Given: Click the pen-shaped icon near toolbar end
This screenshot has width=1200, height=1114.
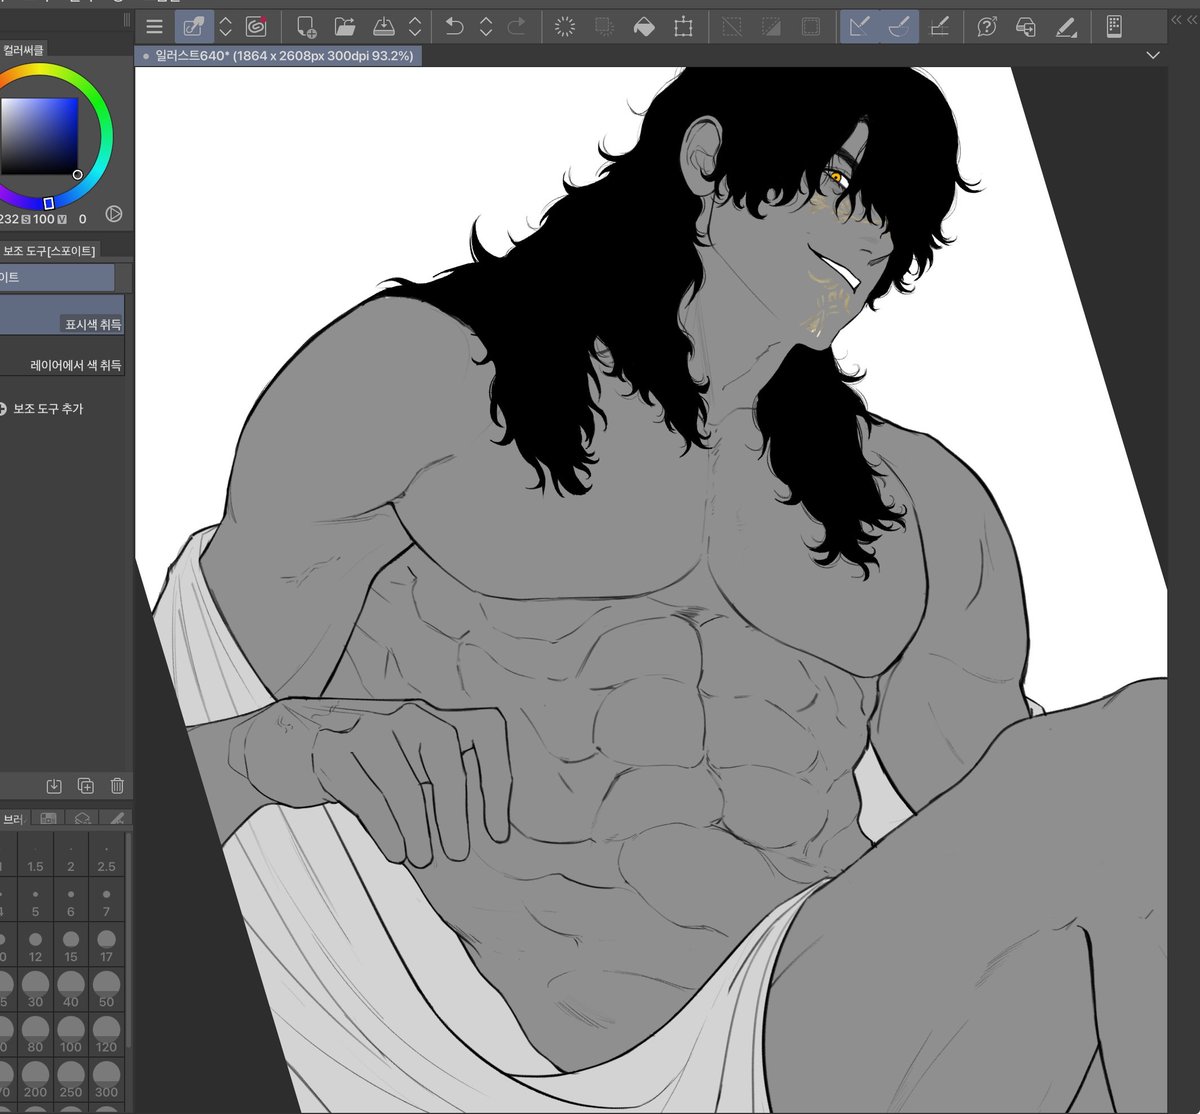Looking at the screenshot, I should [x=1066, y=27].
